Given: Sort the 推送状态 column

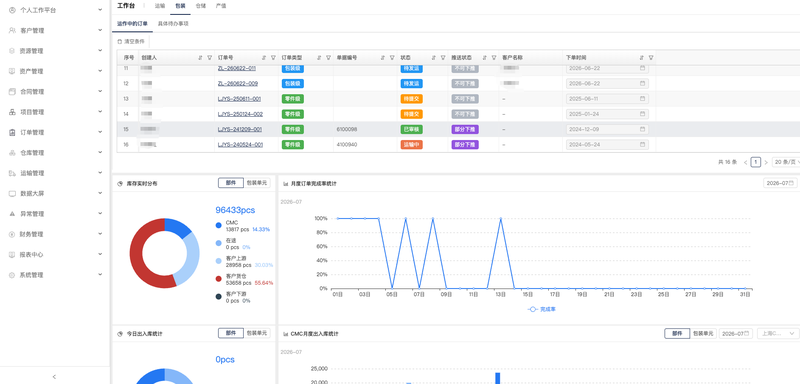Looking at the screenshot, I should [x=485, y=58].
